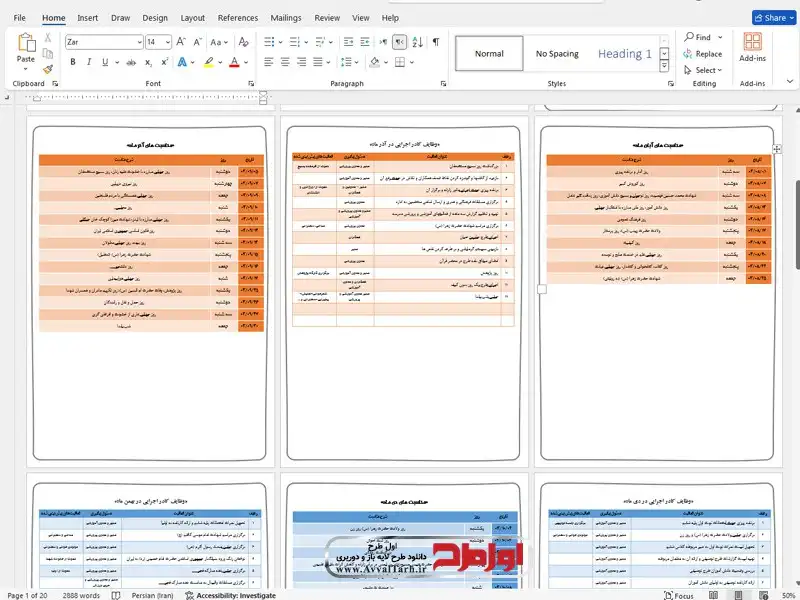This screenshot has width=800, height=600.
Task: Click the Page 1 of 20 indicator
Action: click(27, 595)
